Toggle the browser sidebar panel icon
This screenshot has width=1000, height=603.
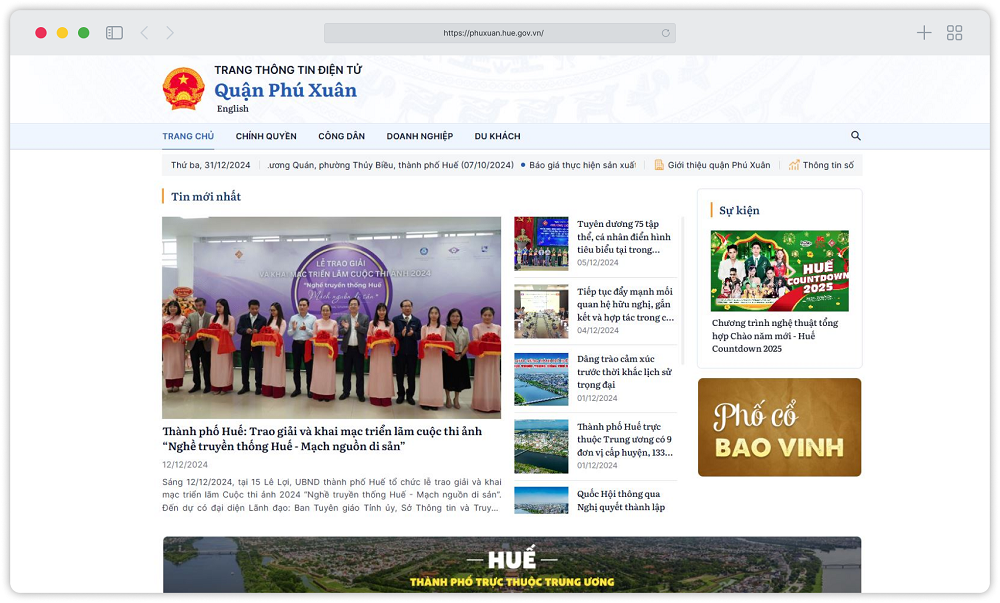114,33
